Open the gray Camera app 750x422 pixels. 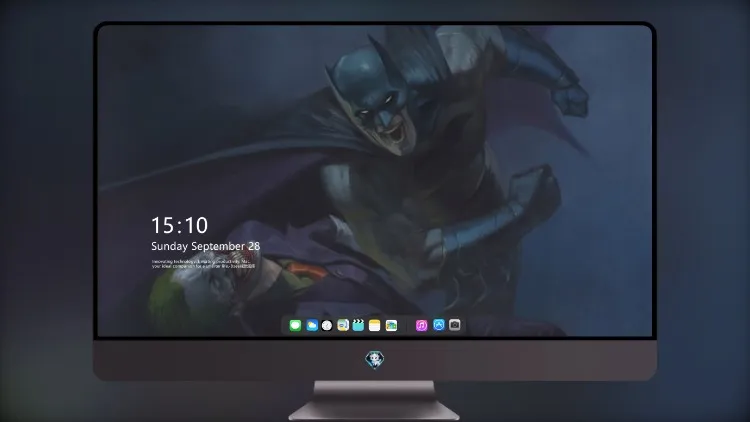click(455, 325)
